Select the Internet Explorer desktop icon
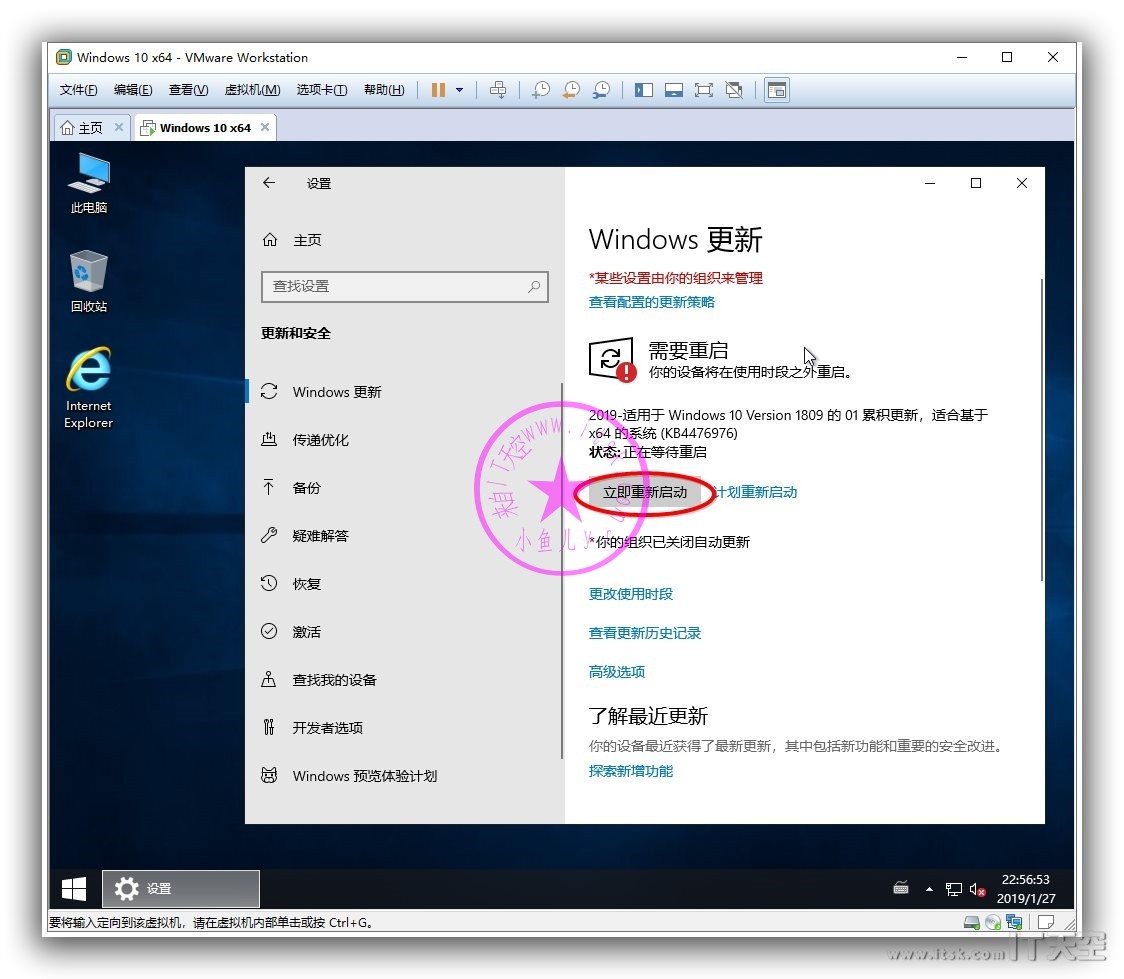This screenshot has height=979, width=1124. coord(89,388)
